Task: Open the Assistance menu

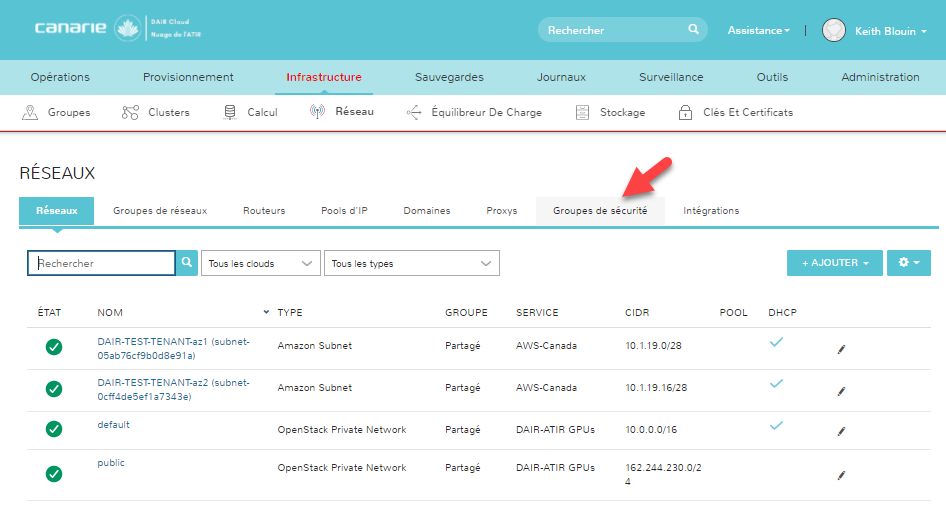Action: coord(758,31)
